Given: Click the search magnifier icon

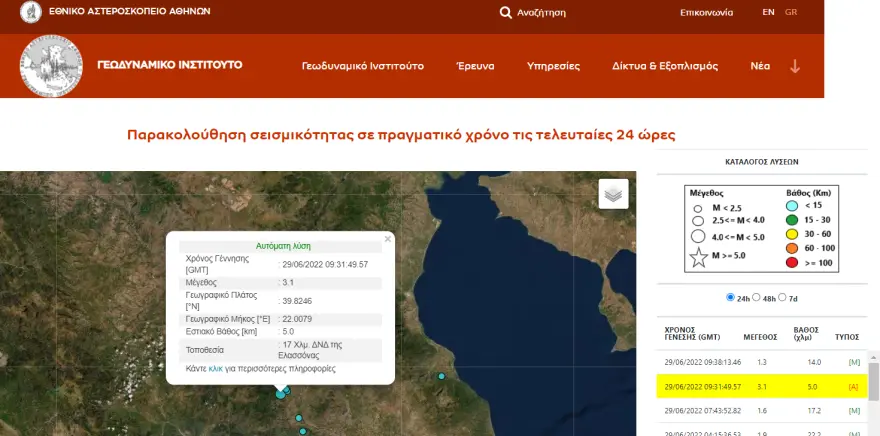Looking at the screenshot, I should click(506, 13).
